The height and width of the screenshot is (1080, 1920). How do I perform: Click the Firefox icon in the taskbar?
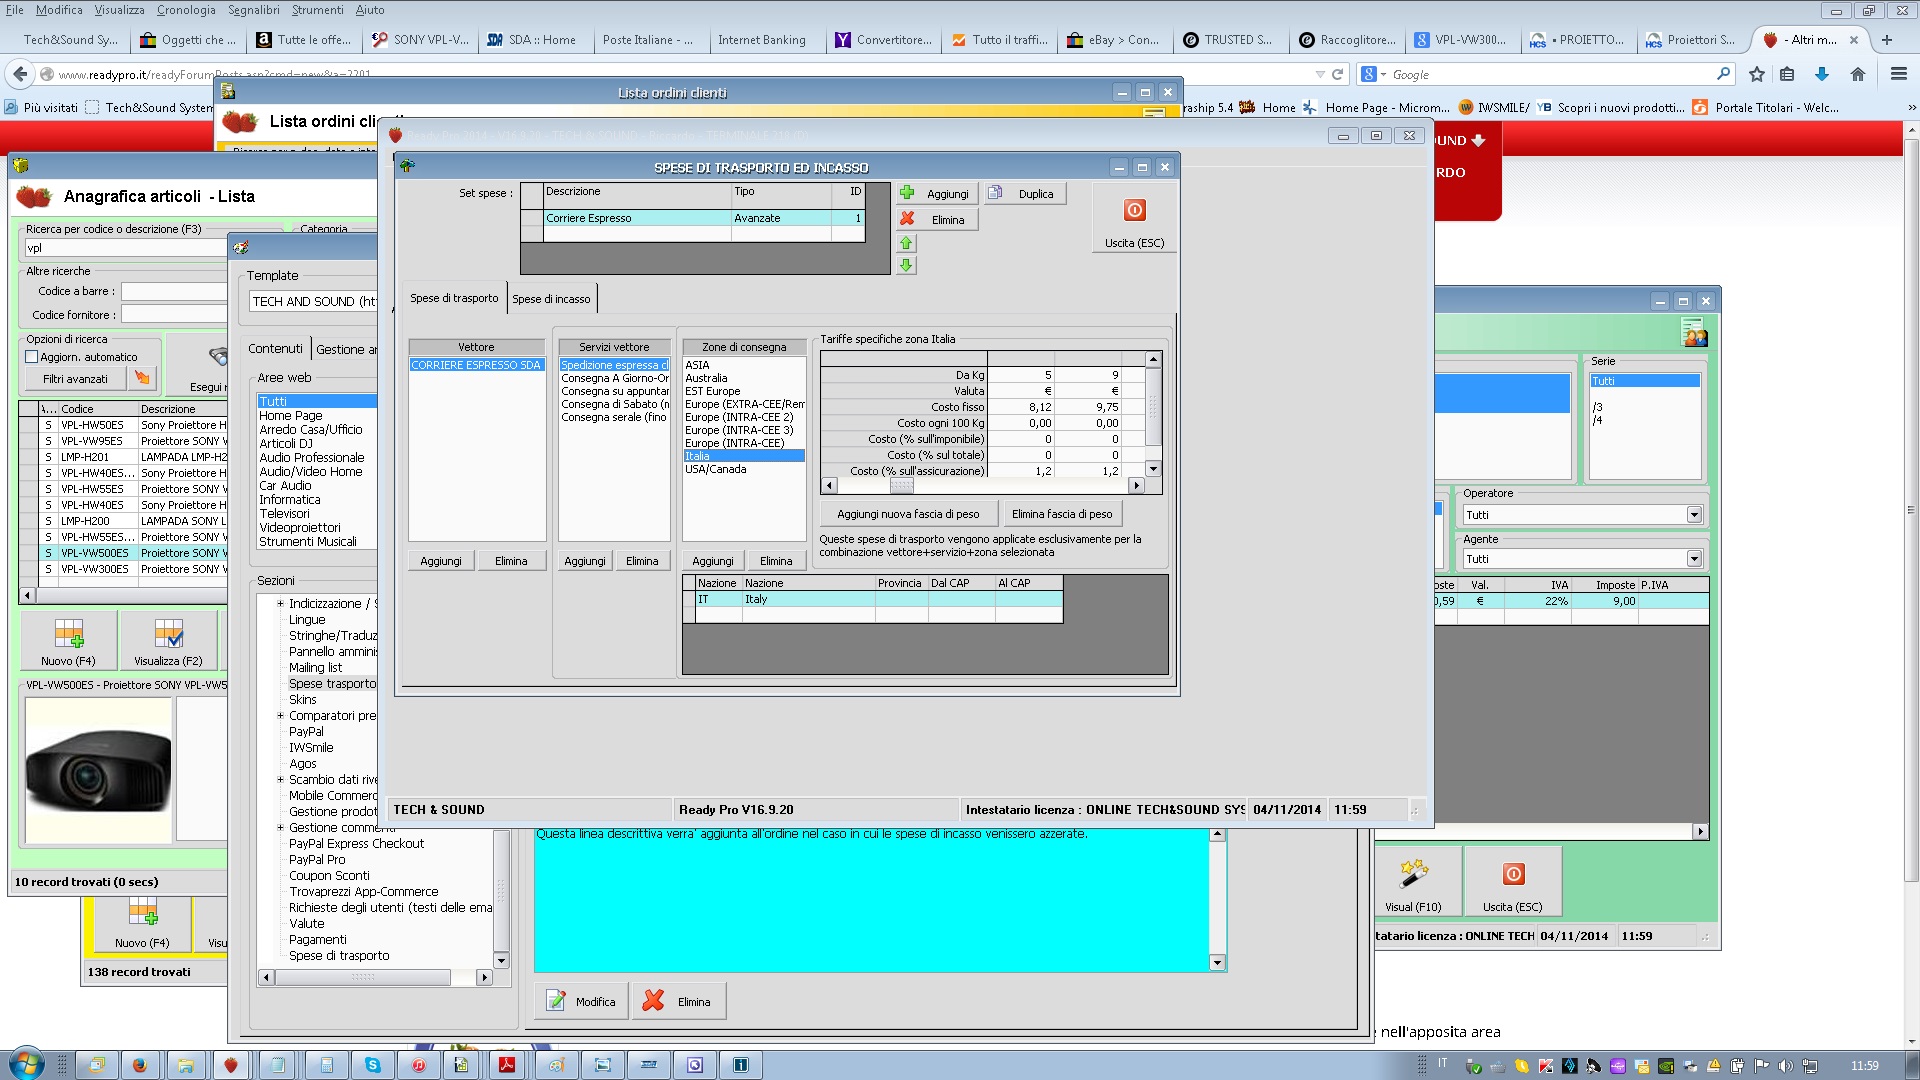coord(140,1065)
